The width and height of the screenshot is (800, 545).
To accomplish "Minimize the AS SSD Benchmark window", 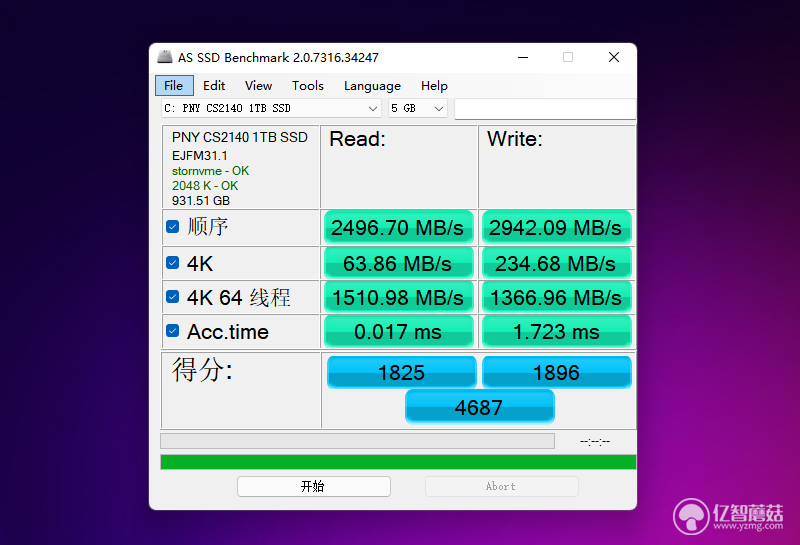I will coord(523,57).
